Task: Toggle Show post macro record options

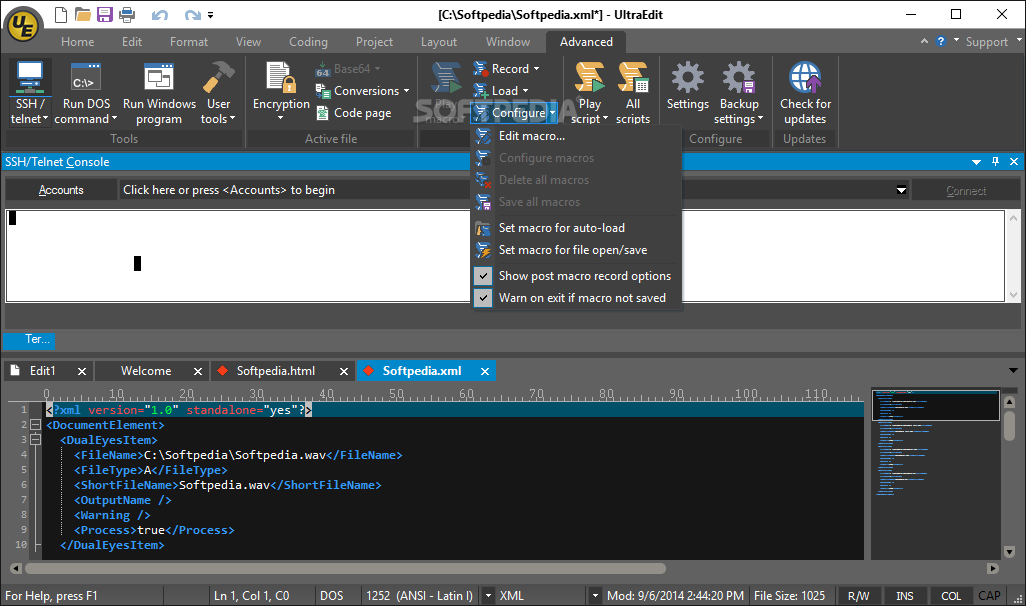Action: [576, 276]
